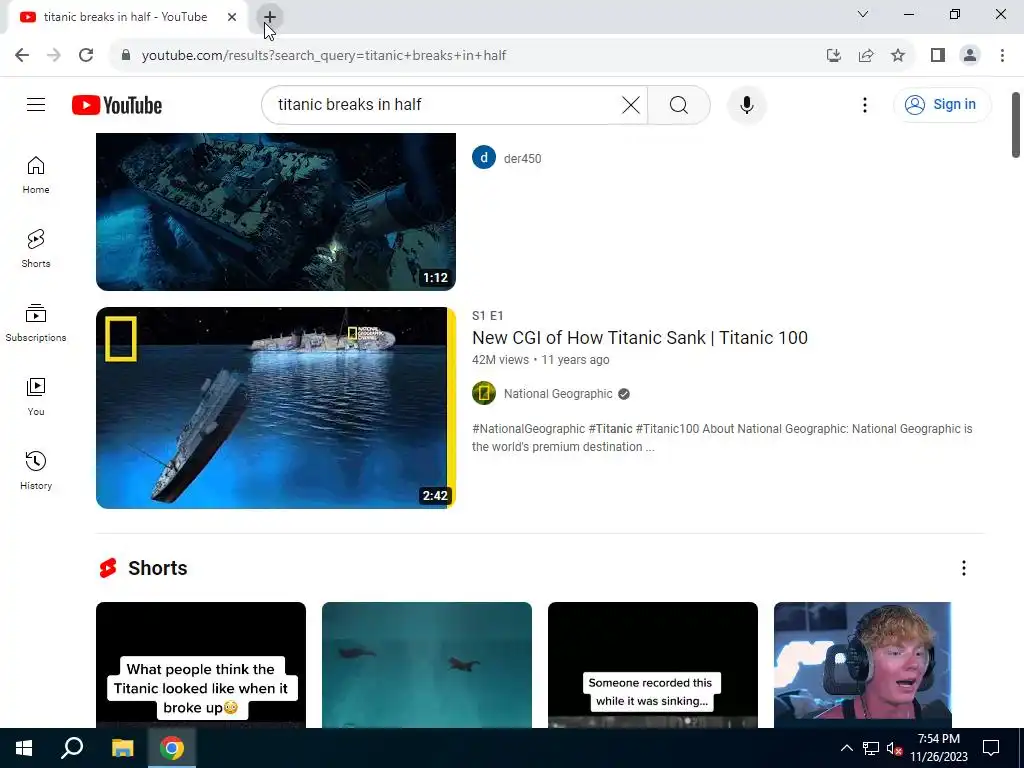Open a new tab with plus button
The width and height of the screenshot is (1024, 768).
pyautogui.click(x=270, y=17)
